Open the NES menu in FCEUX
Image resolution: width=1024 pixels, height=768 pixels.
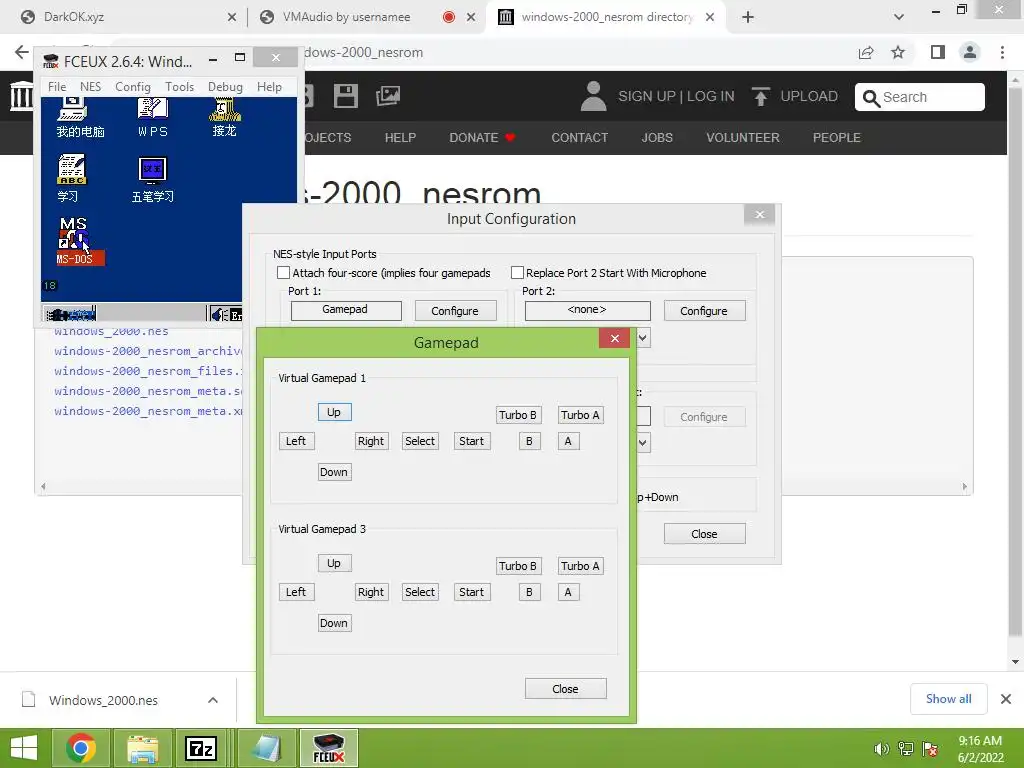point(90,87)
